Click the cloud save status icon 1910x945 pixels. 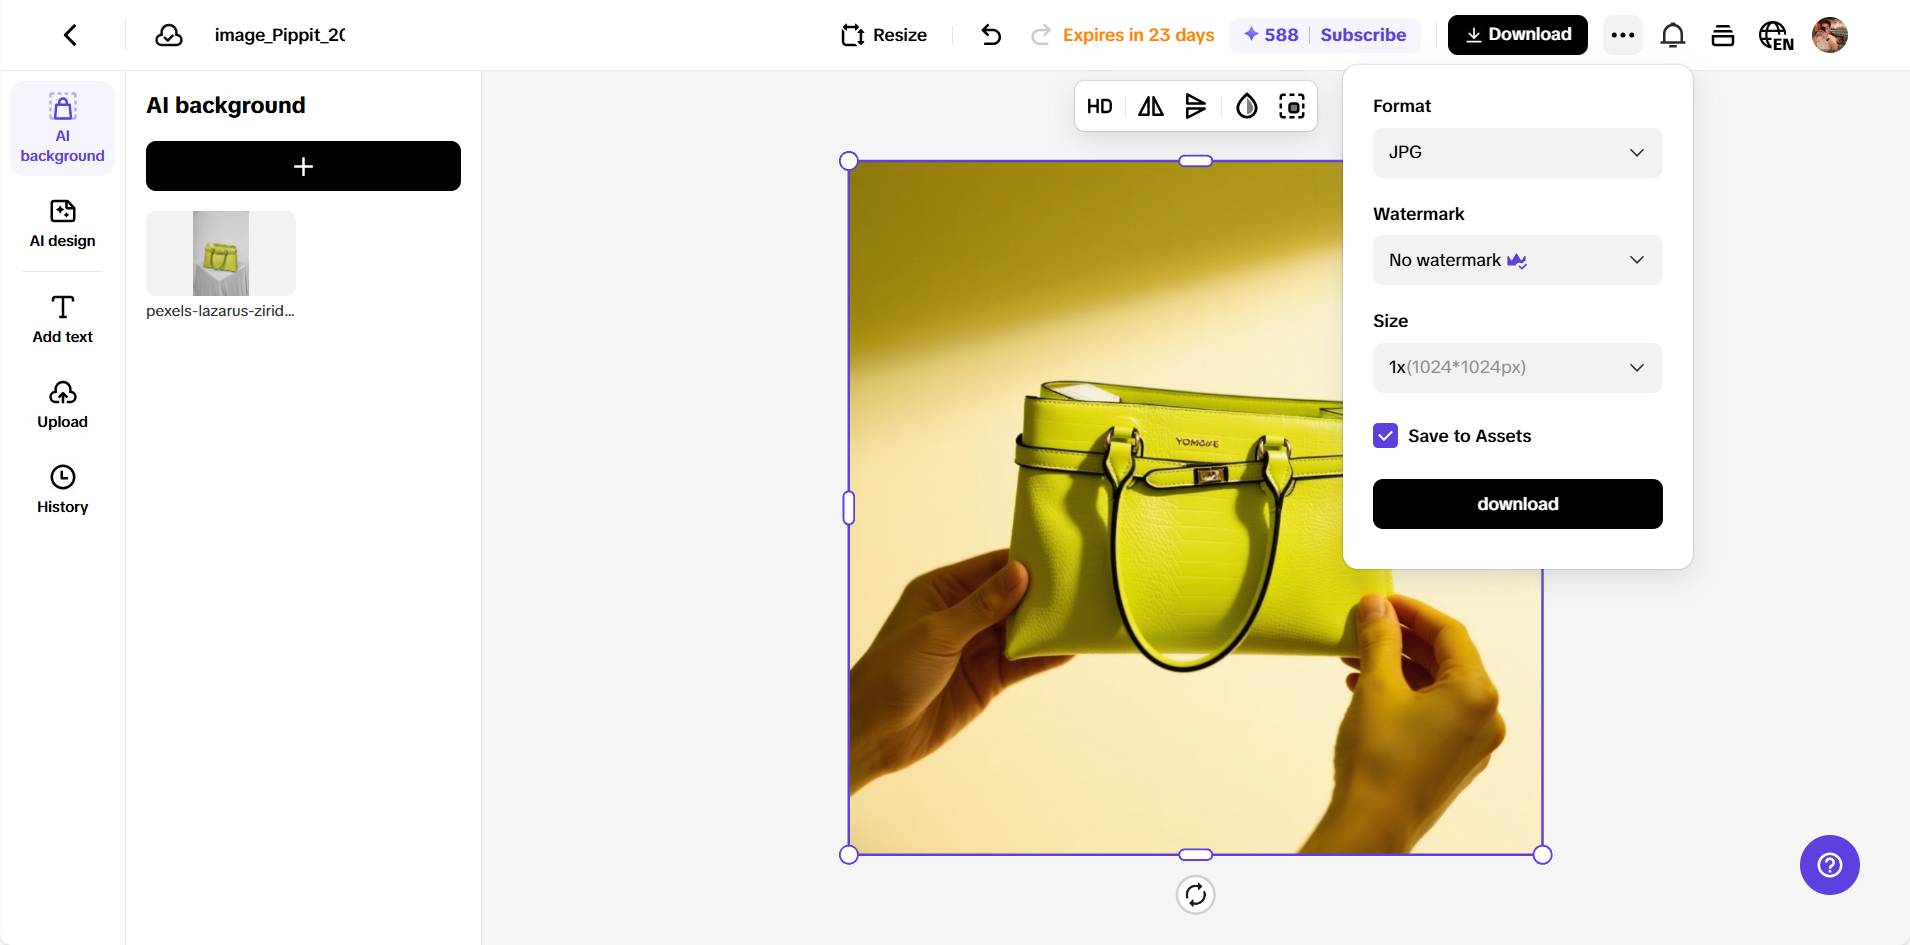pos(169,35)
